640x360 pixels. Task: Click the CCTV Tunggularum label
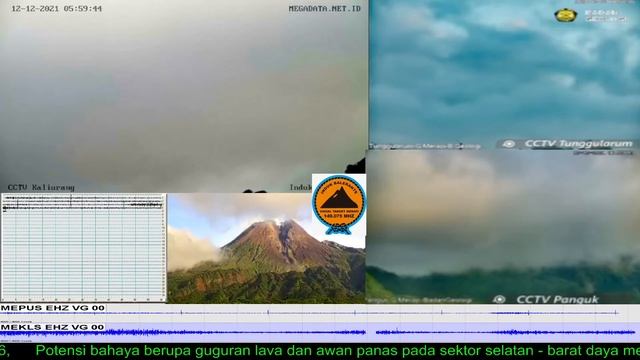578,144
